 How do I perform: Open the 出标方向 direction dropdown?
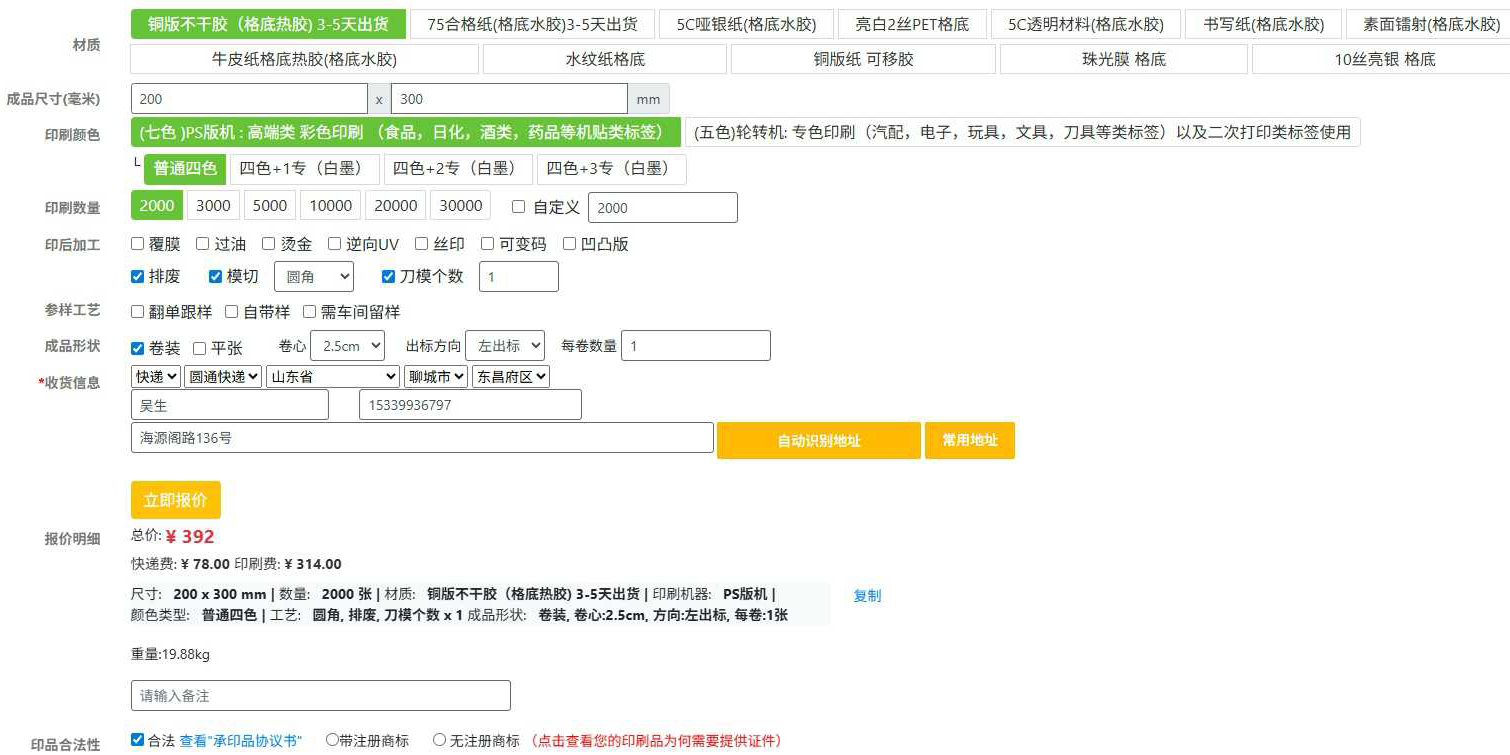pyautogui.click(x=505, y=345)
